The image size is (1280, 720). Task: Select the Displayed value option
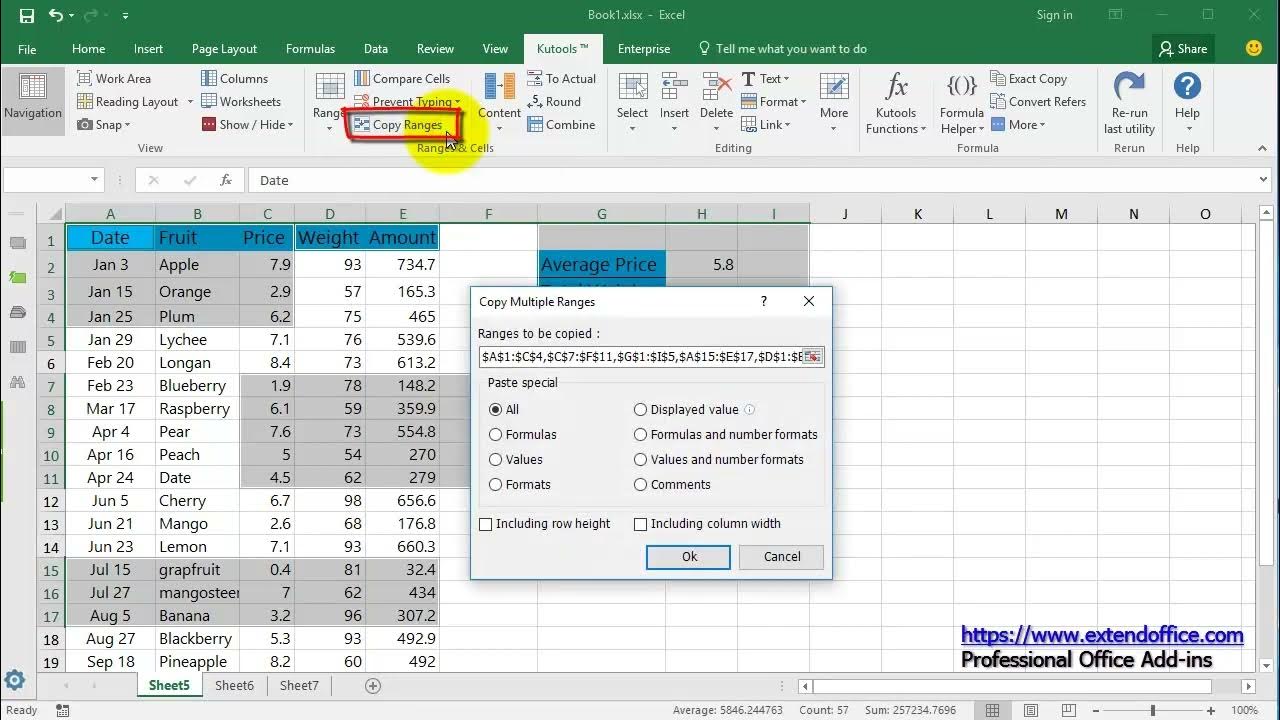pyautogui.click(x=686, y=409)
